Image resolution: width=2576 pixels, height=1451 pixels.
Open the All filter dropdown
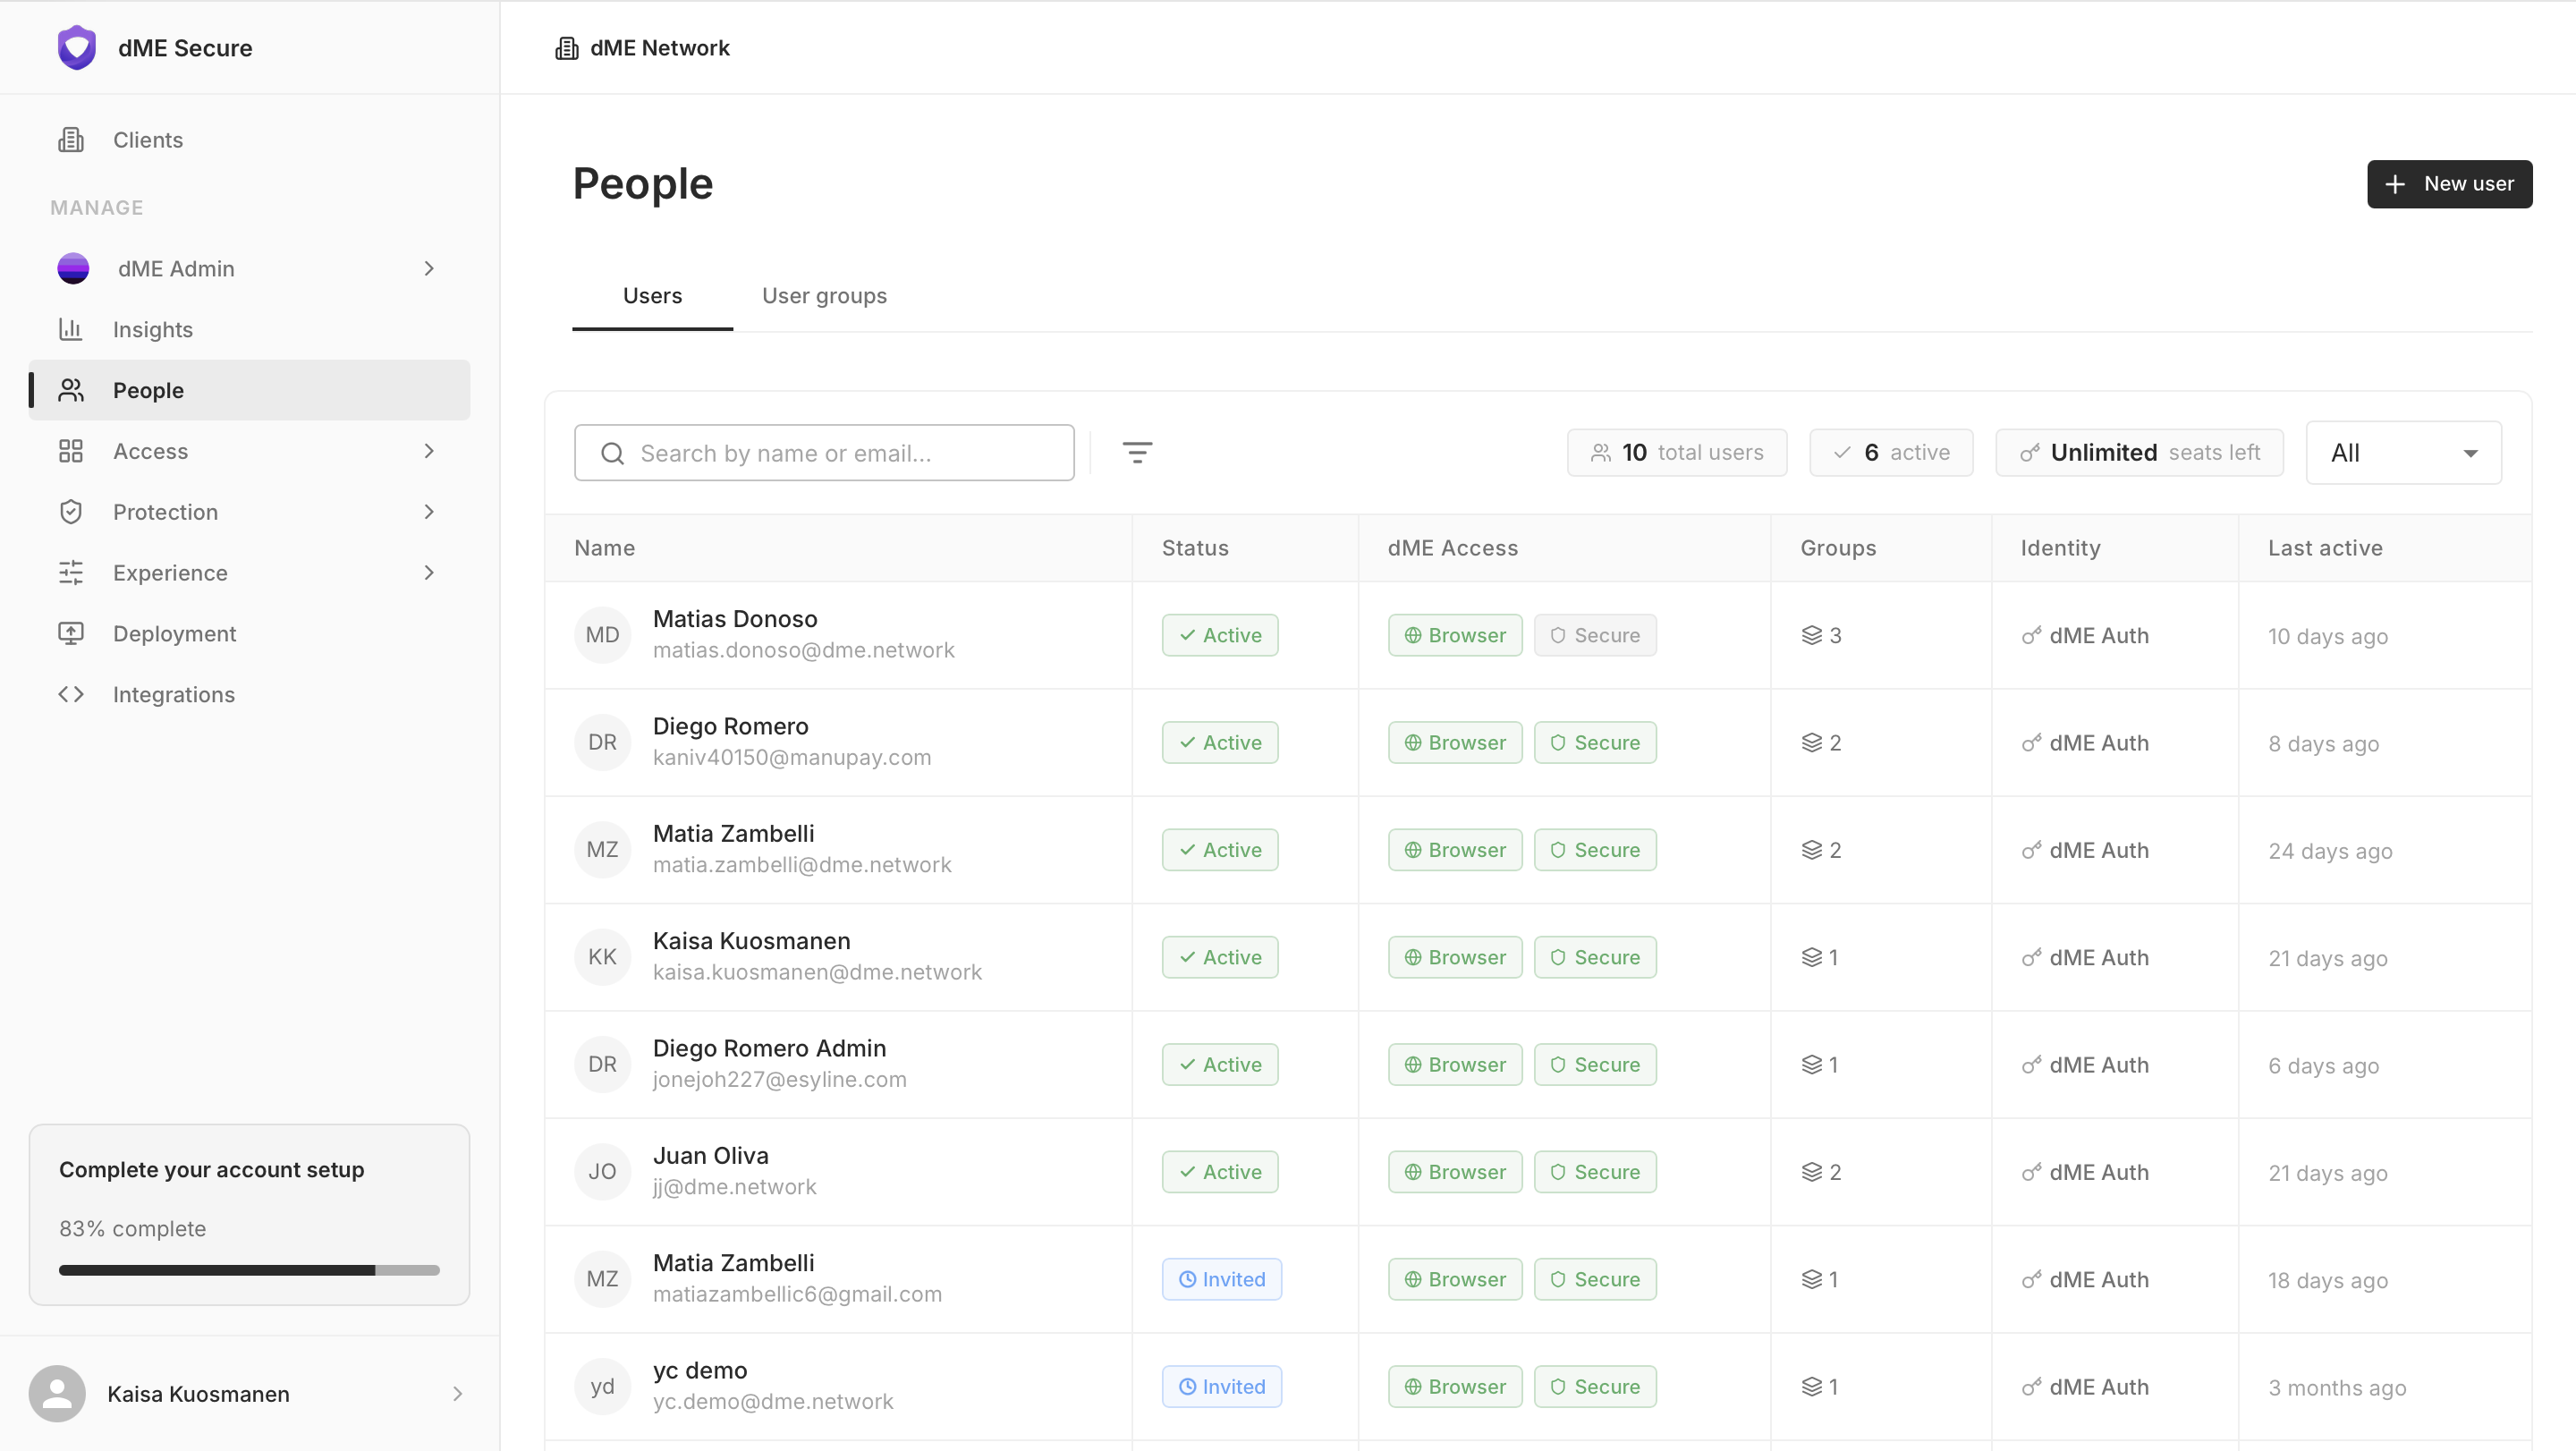click(2402, 453)
